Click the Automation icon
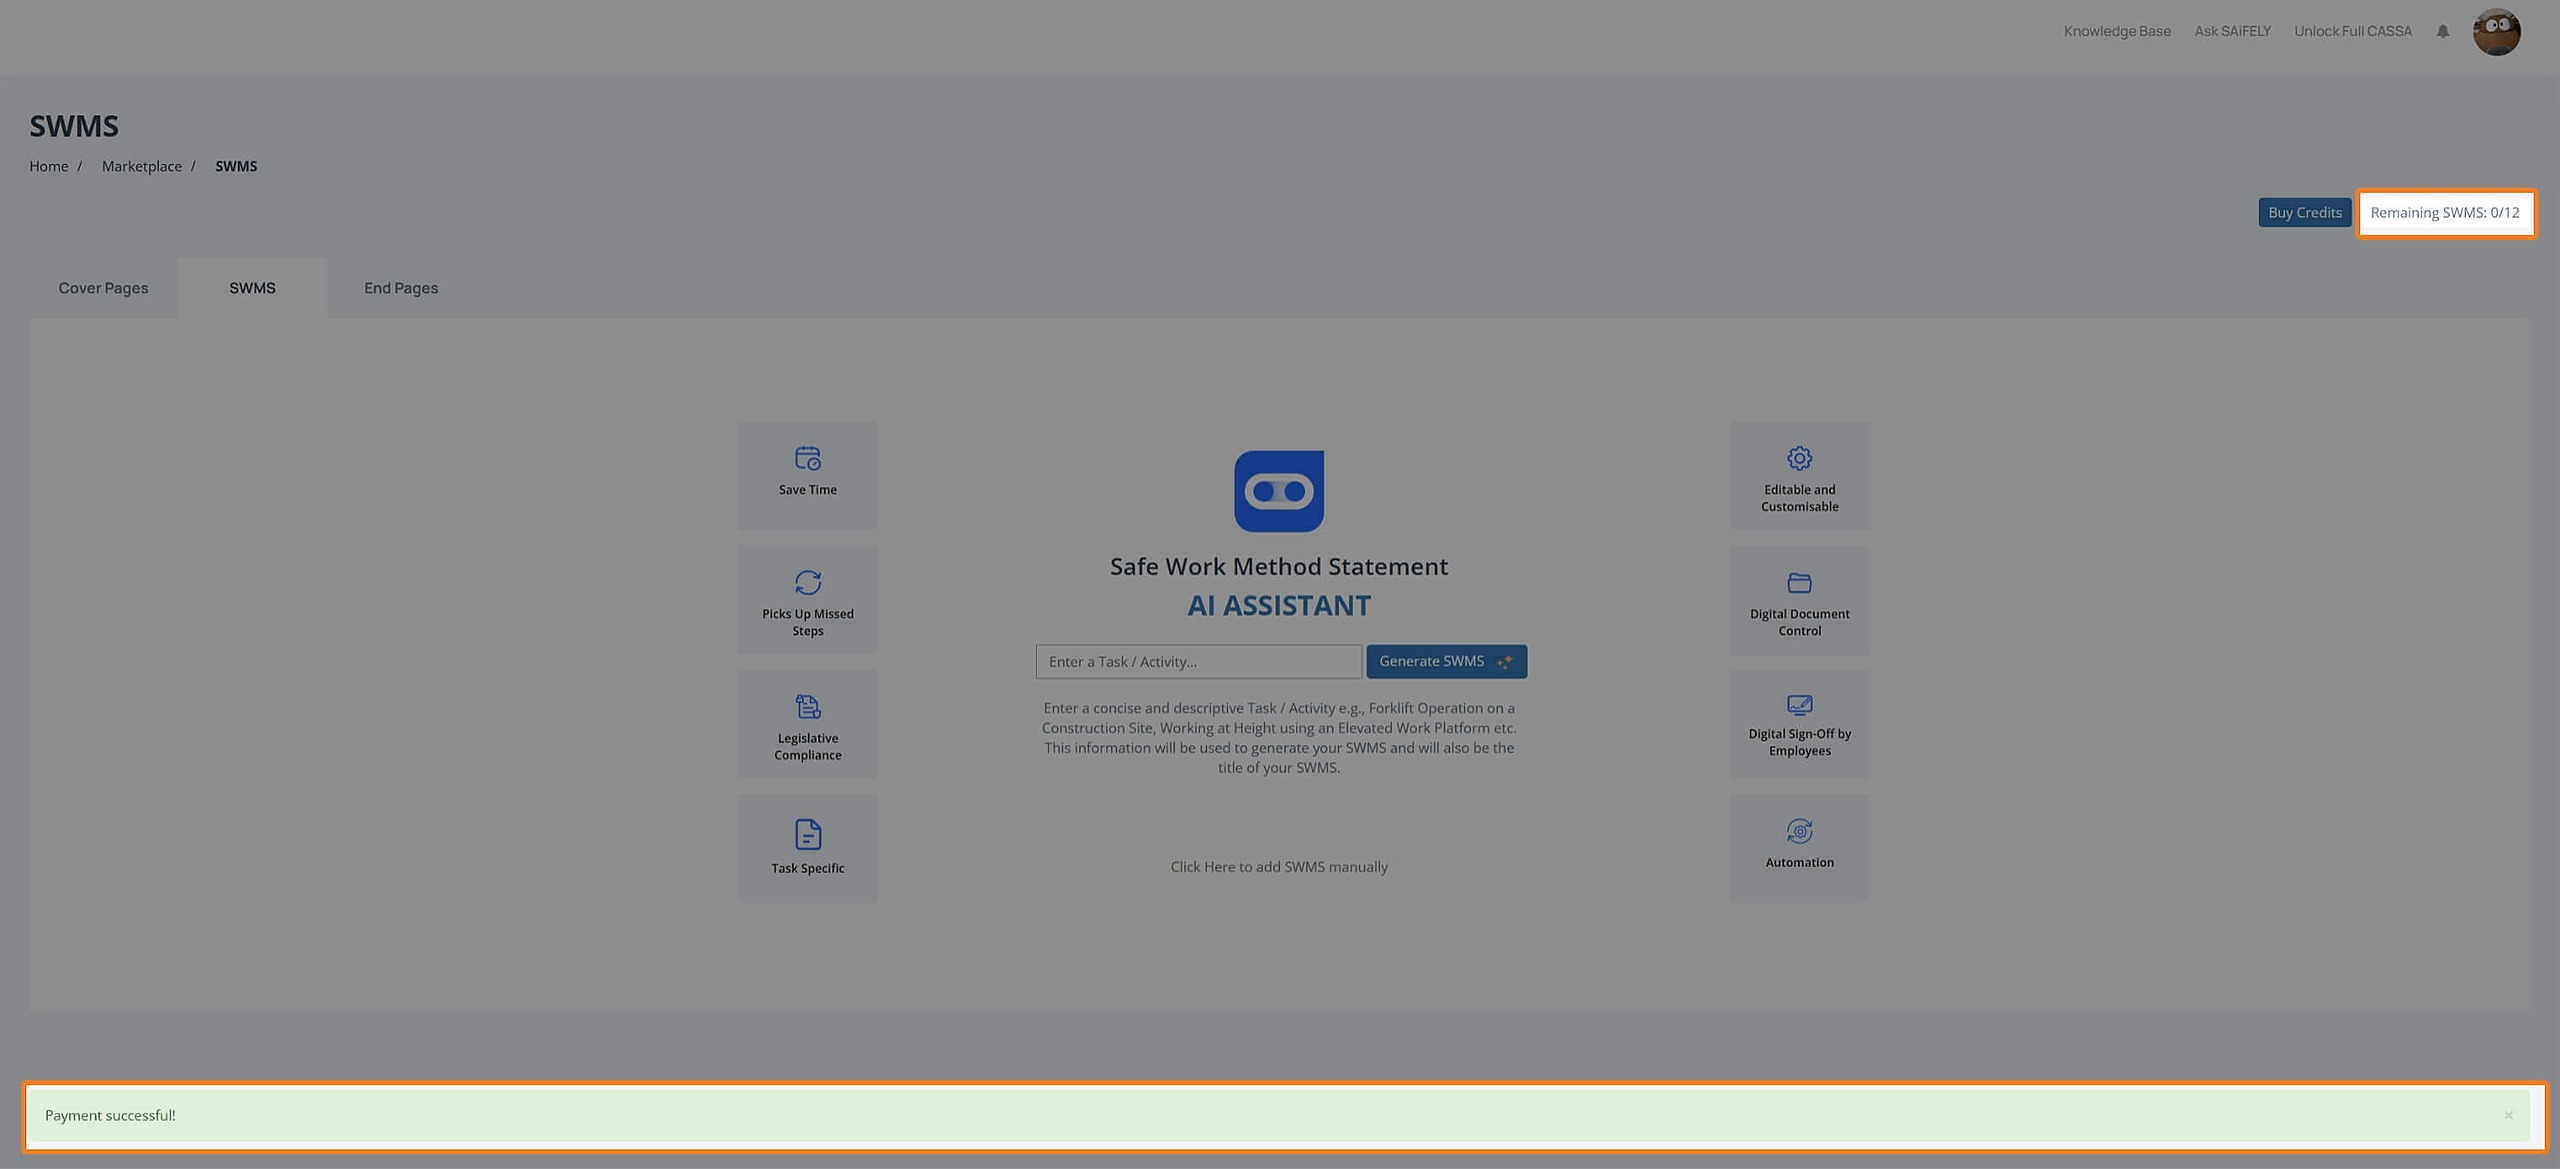This screenshot has width=2560, height=1169. pos(1799,831)
